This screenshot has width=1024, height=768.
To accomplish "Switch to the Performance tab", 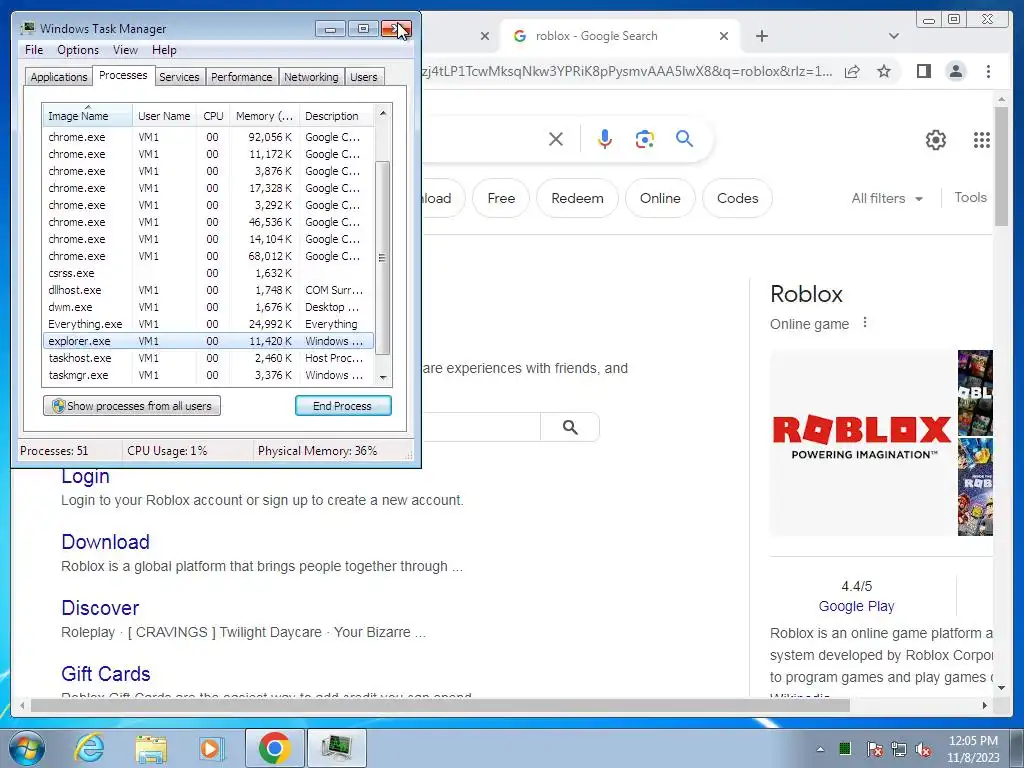I will click(242, 77).
